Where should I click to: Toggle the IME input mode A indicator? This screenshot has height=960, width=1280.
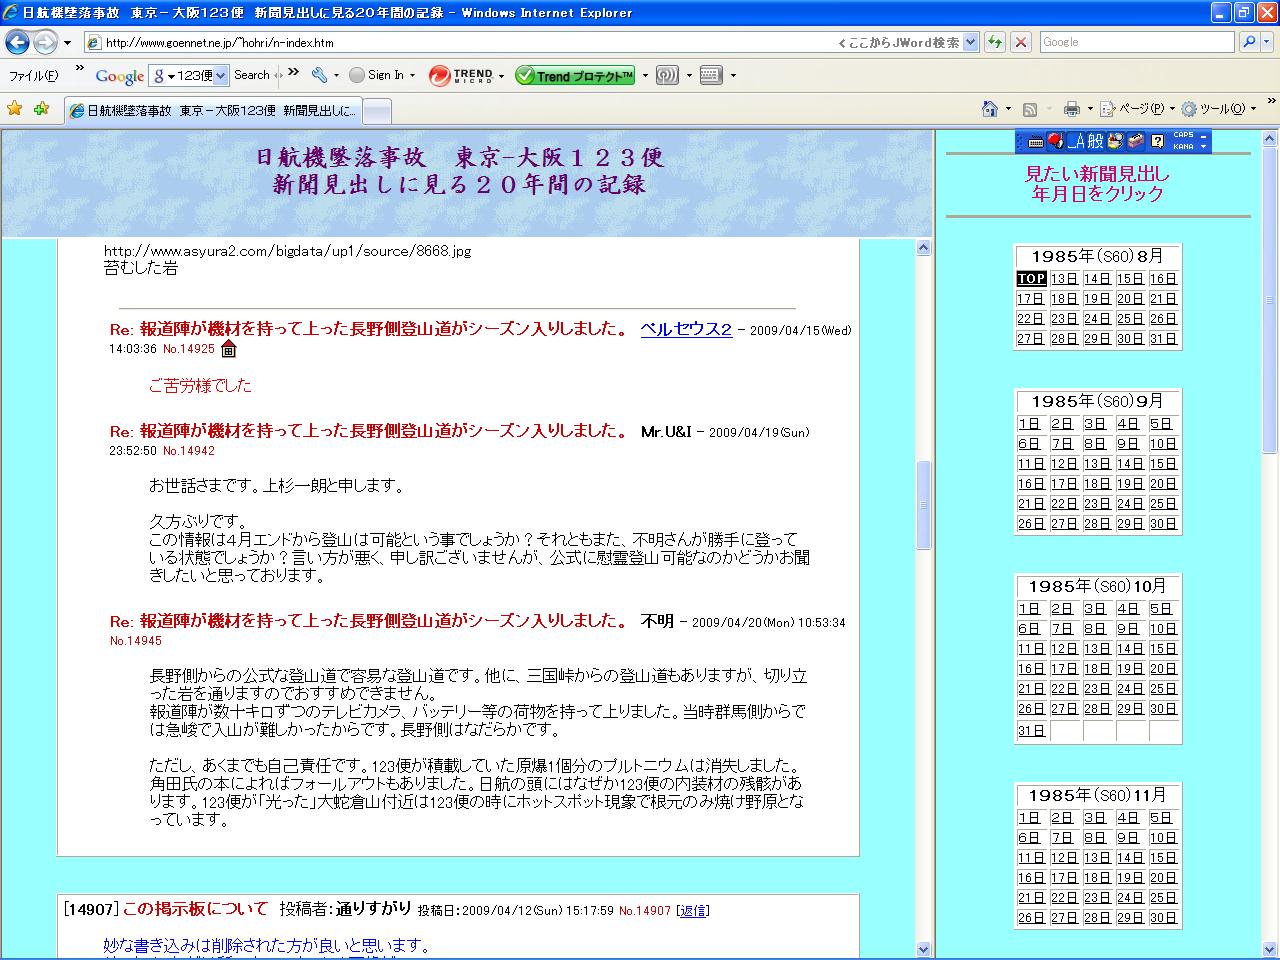1075,141
